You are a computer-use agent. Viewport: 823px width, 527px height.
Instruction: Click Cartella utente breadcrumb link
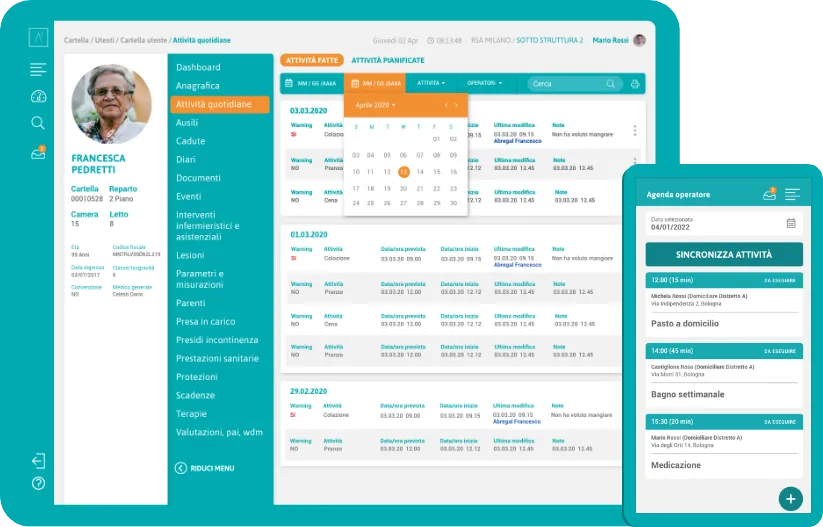click(x=143, y=40)
